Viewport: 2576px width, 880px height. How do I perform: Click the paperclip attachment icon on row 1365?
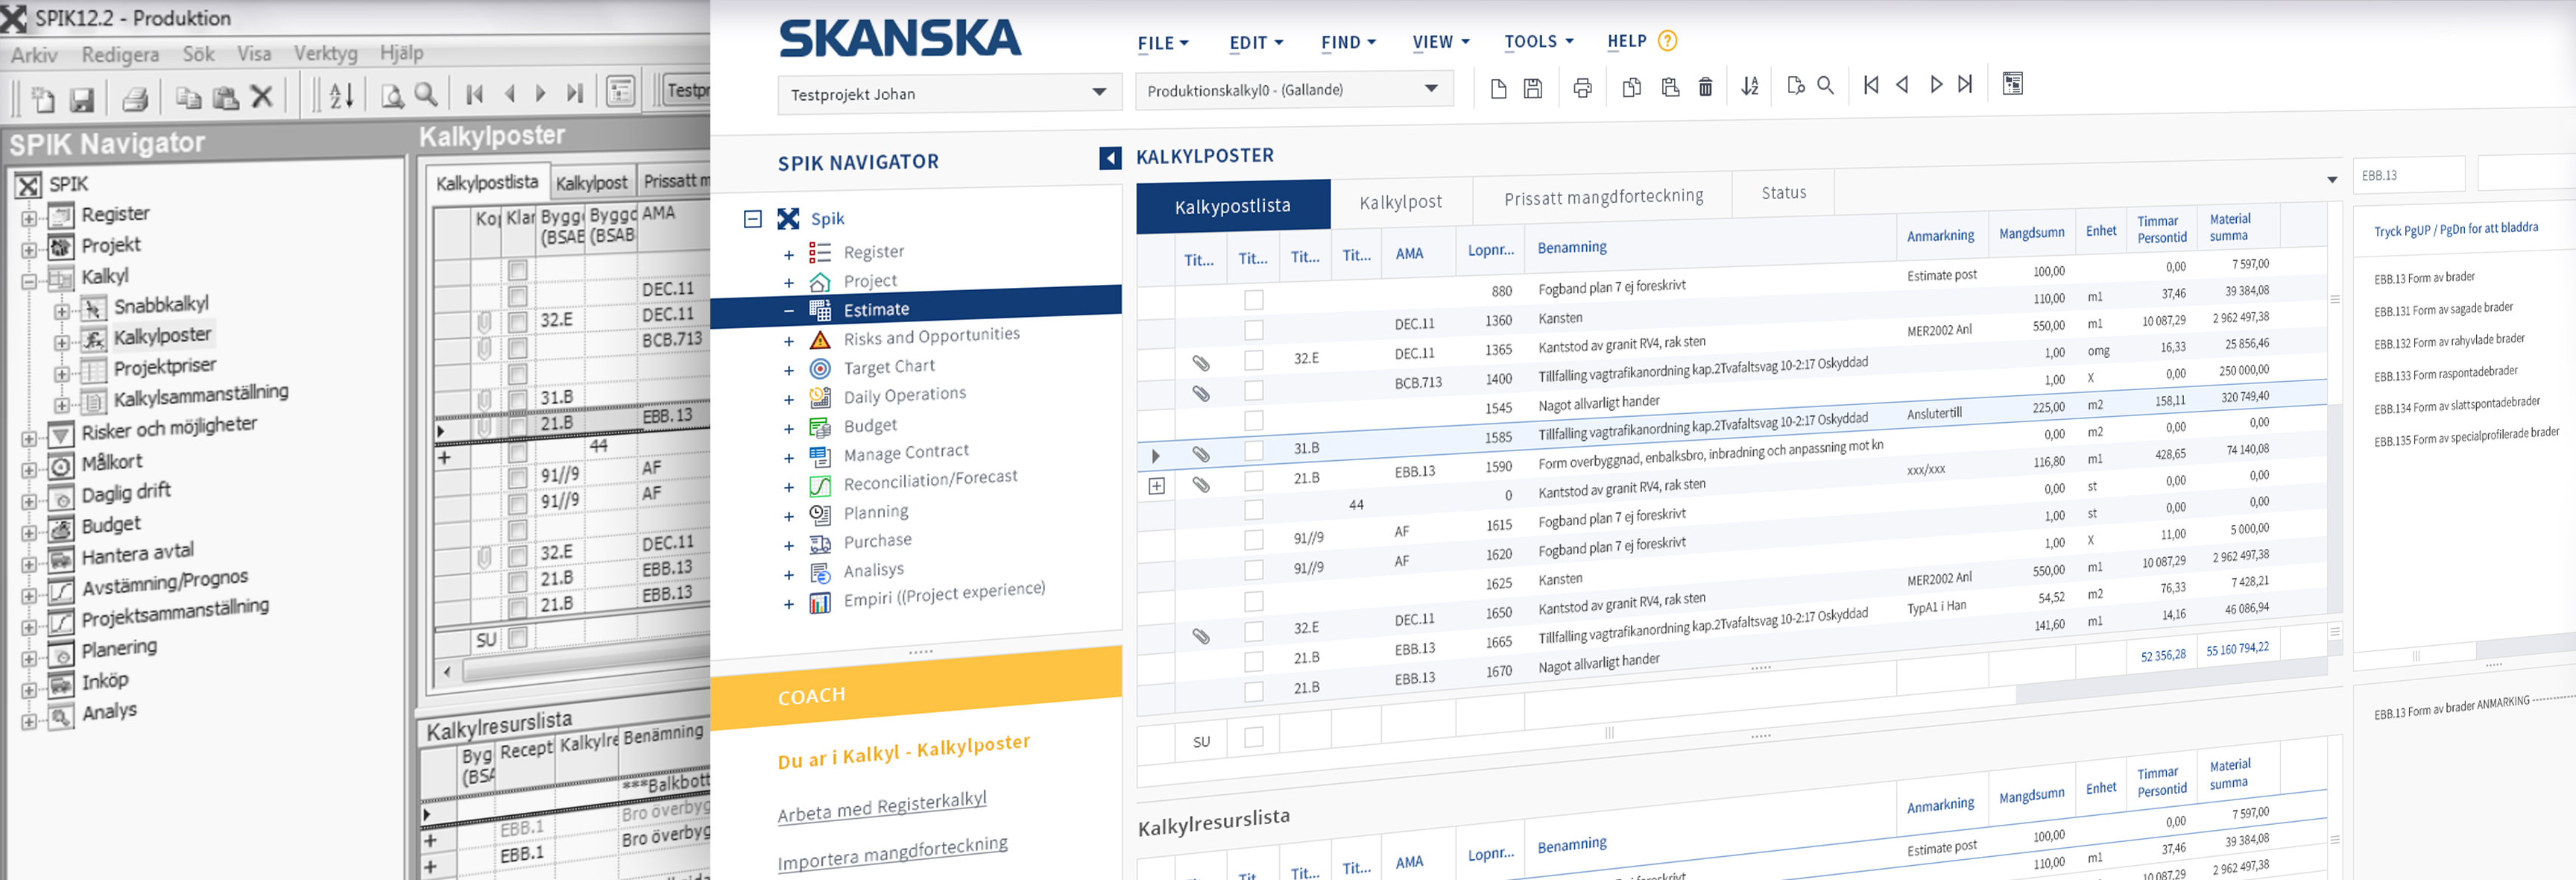1201,363
